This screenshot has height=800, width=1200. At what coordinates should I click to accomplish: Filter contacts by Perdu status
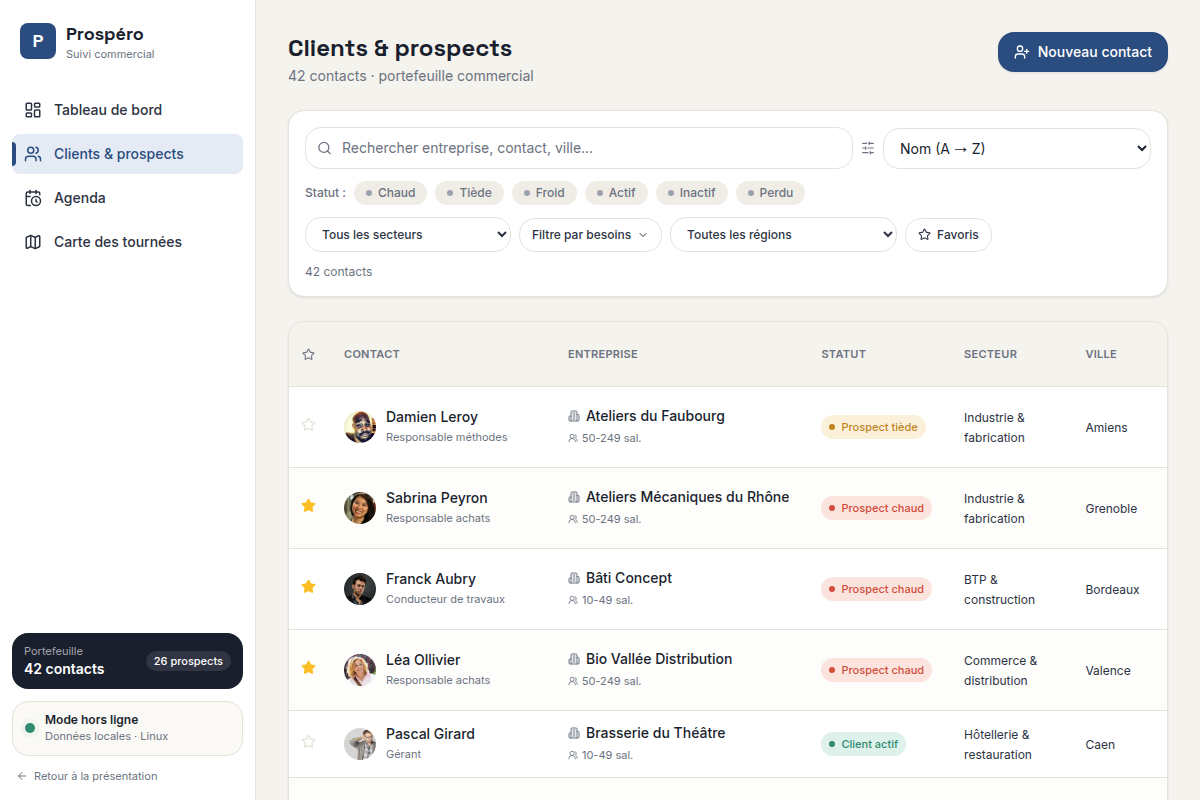coord(770,193)
